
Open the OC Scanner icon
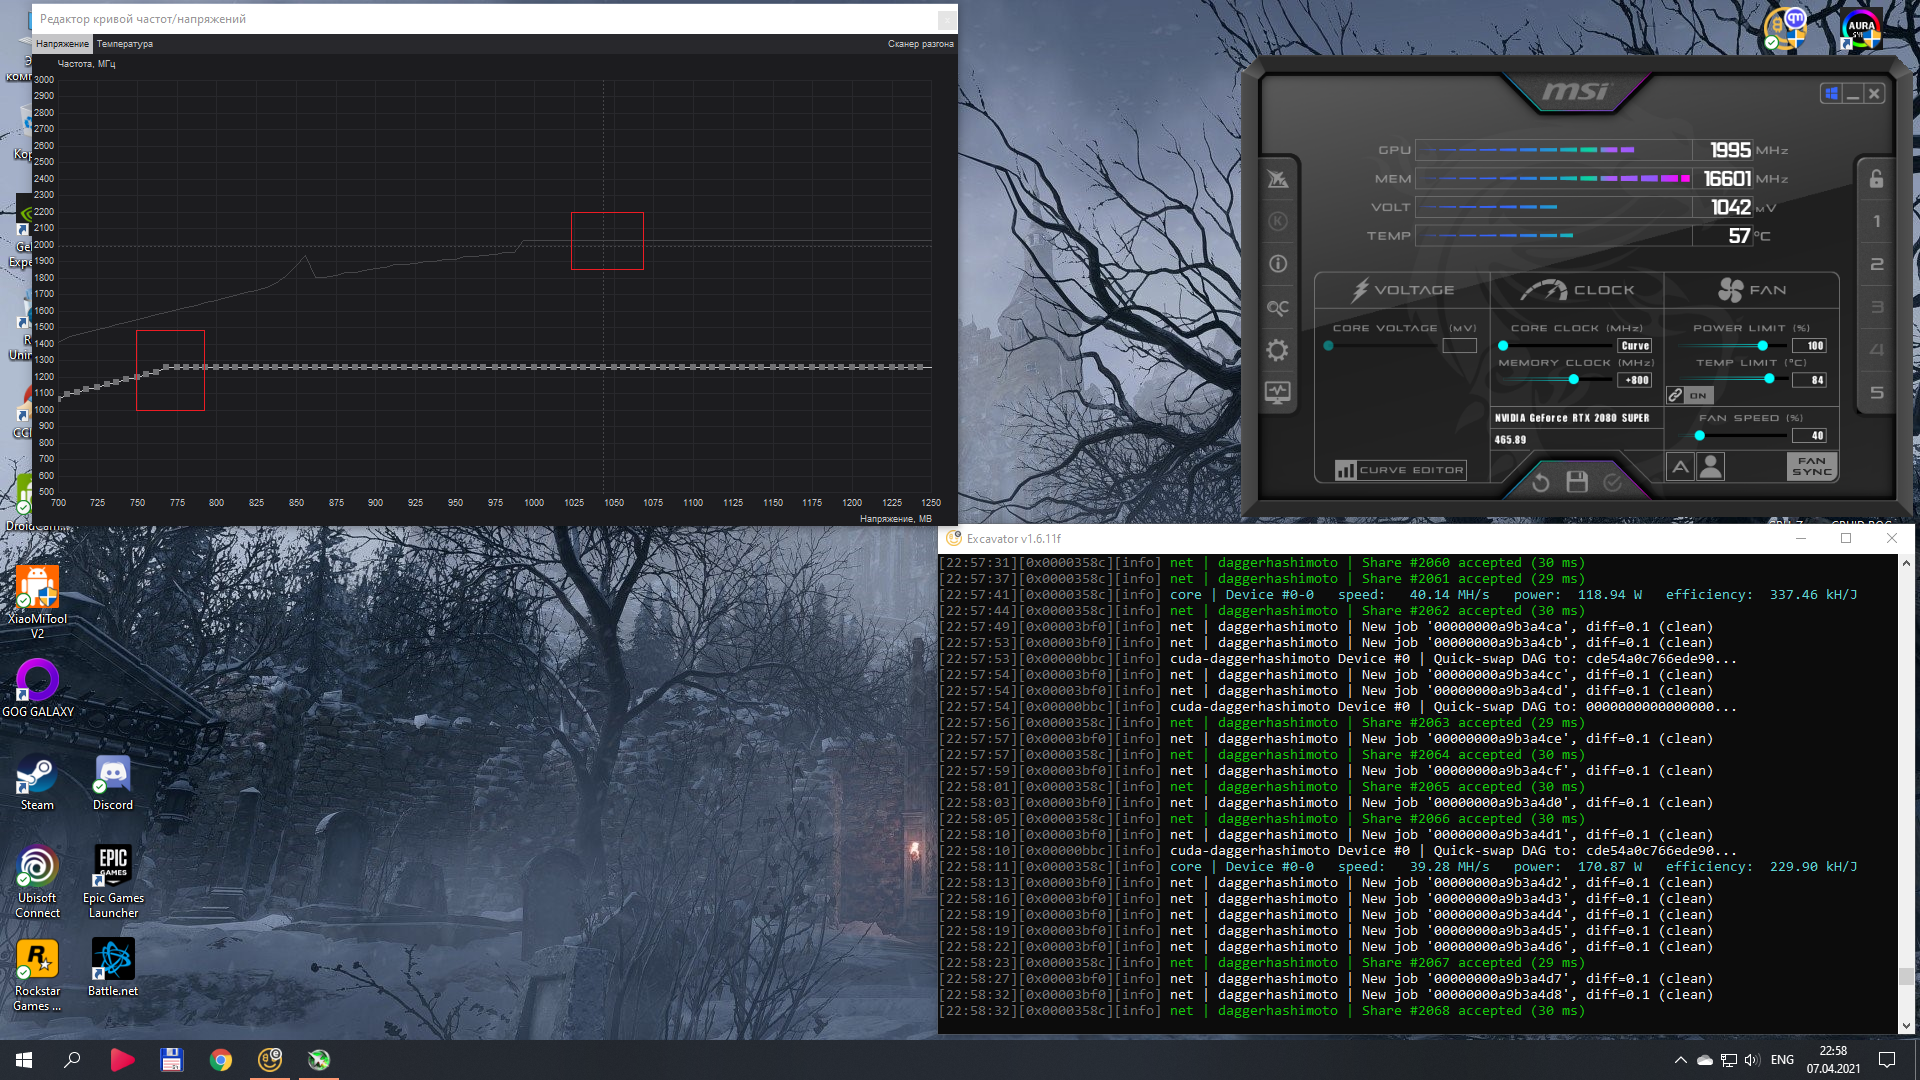click(1277, 308)
